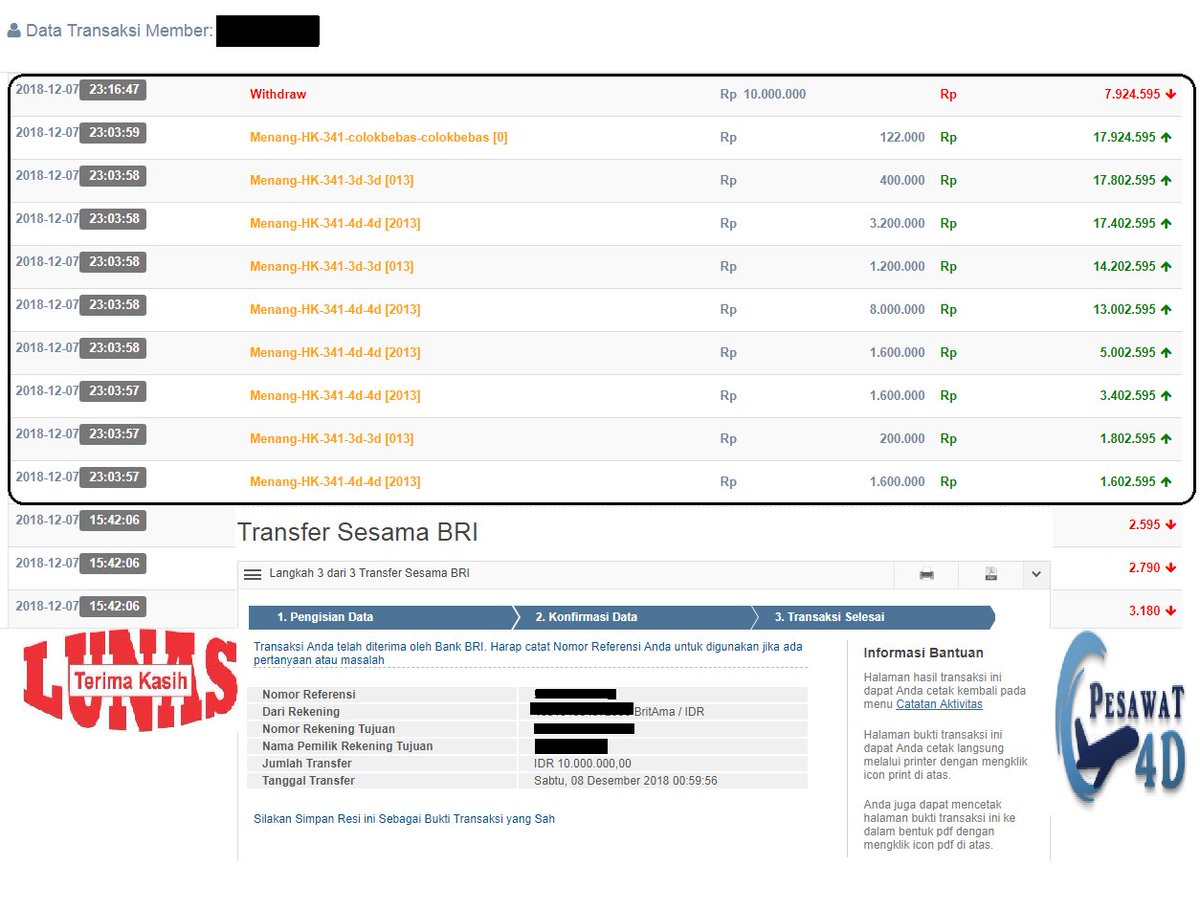The width and height of the screenshot is (1200, 910).
Task: Expand the chevron dropdown beside PDF icon
Action: pos(1036,574)
